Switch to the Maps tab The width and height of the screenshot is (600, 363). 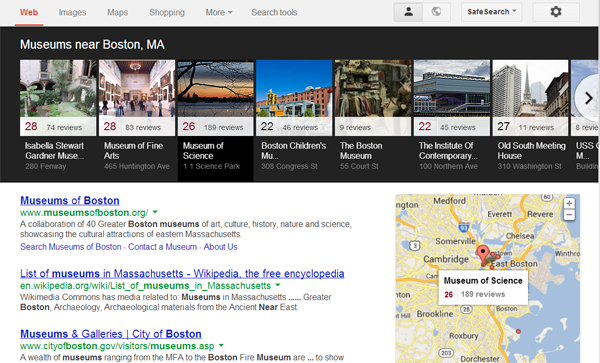click(x=117, y=12)
